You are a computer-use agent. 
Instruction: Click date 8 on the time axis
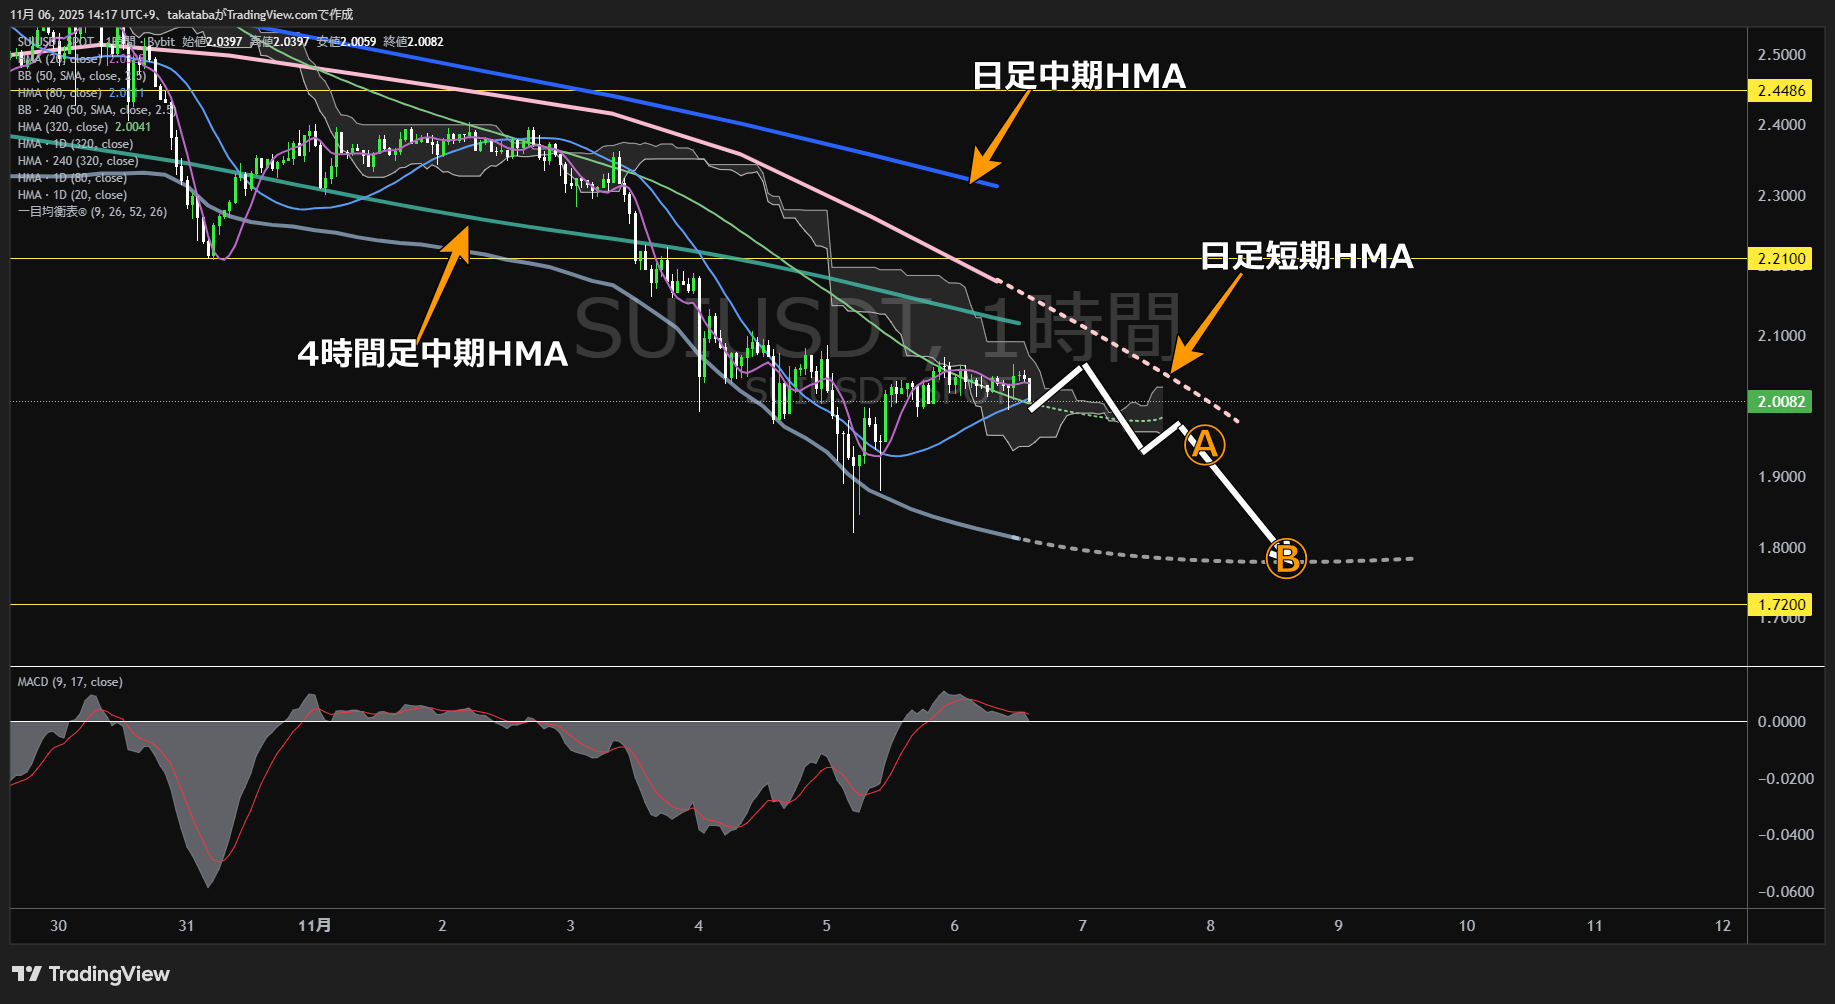1210,926
